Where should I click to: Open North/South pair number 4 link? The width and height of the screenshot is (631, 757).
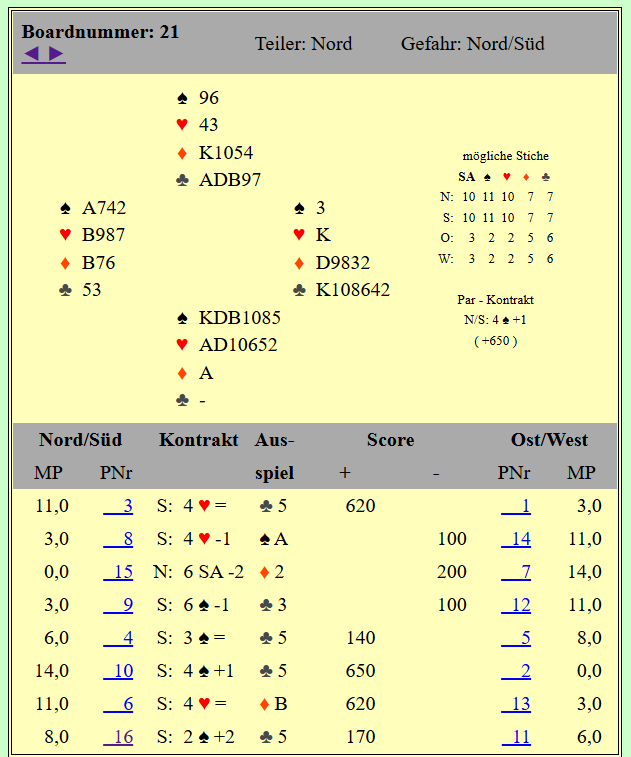click(x=119, y=638)
